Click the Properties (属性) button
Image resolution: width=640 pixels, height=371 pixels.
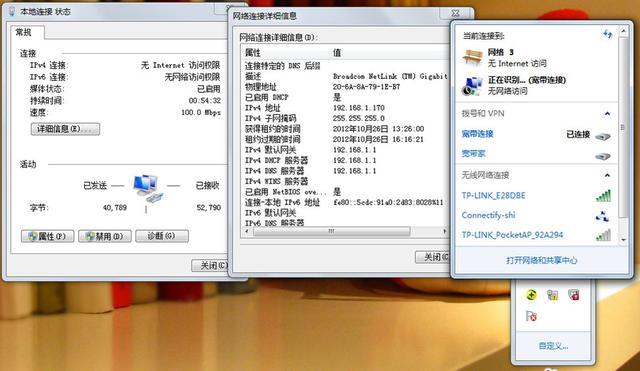click(47, 236)
